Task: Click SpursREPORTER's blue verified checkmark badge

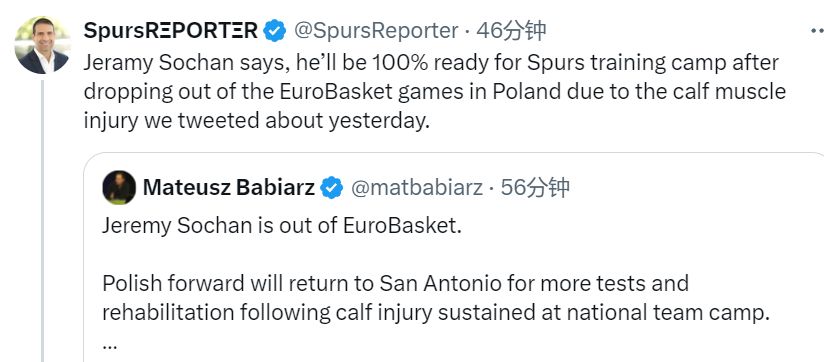Action: point(275,30)
